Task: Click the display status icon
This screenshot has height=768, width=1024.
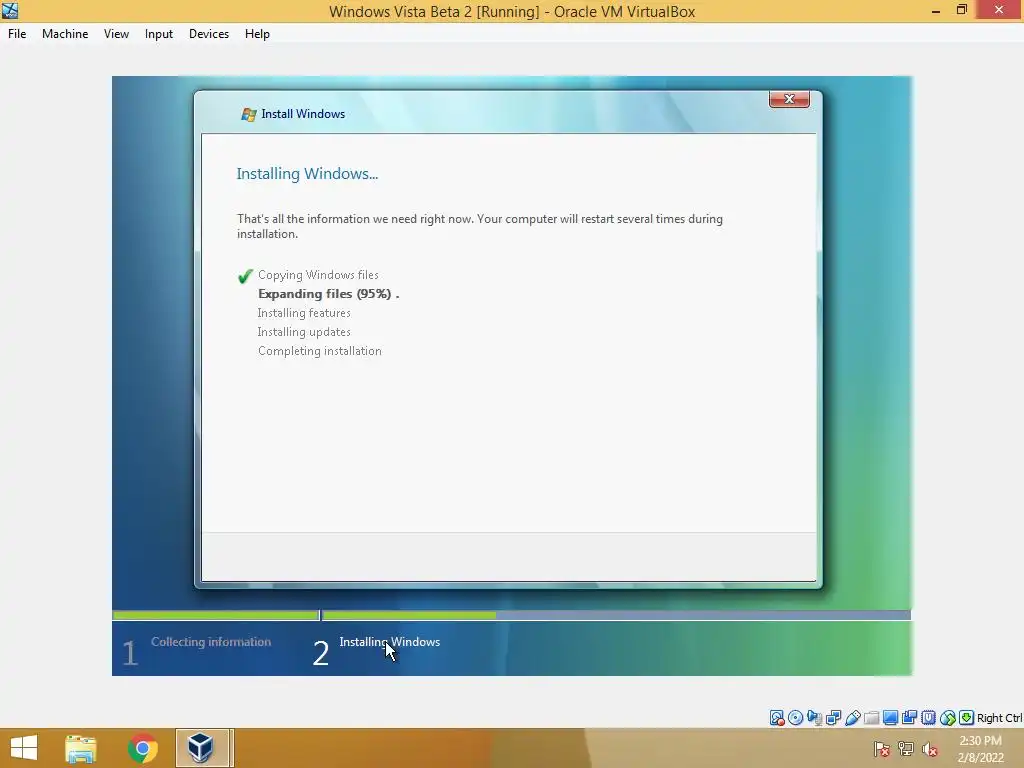Action: point(890,718)
